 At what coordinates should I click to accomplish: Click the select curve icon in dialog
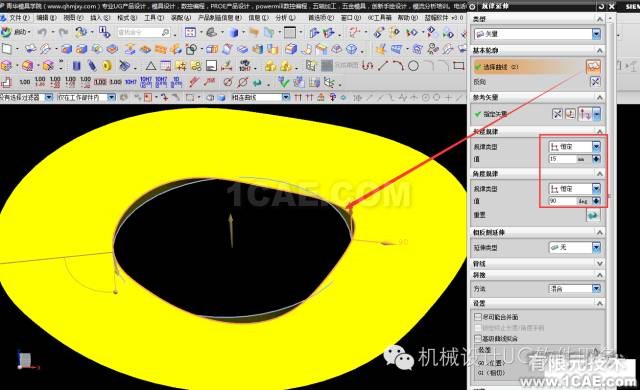593,66
